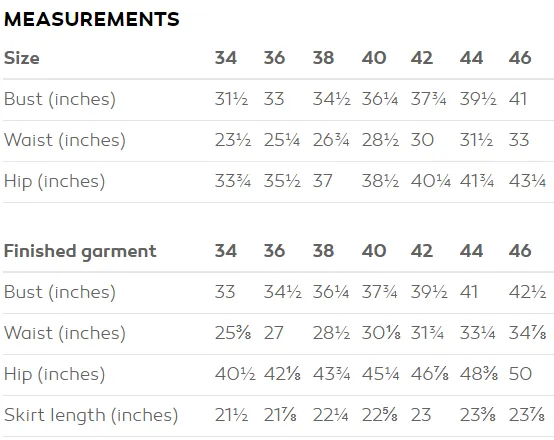Screen dimensions: 554x440
Task: Click the finished Bust value 42½
Action: click(528, 292)
